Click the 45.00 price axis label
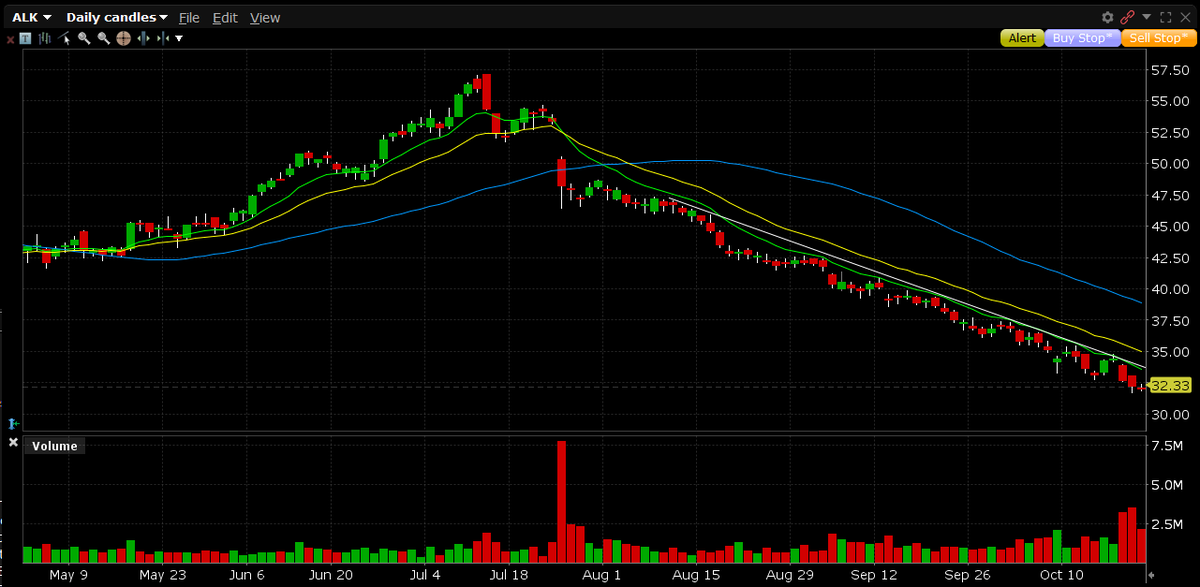The height and width of the screenshot is (587, 1200). [x=1170, y=226]
